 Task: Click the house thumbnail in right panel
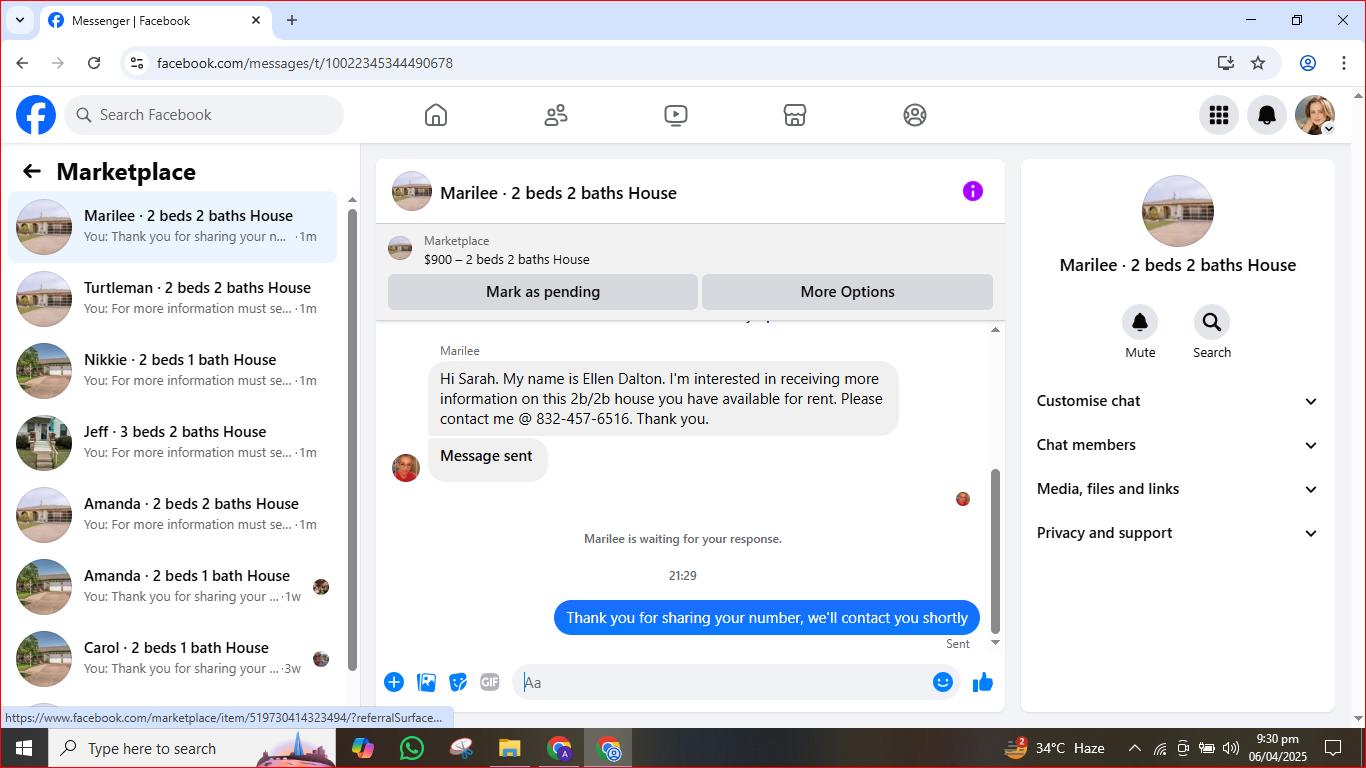coord(1178,211)
